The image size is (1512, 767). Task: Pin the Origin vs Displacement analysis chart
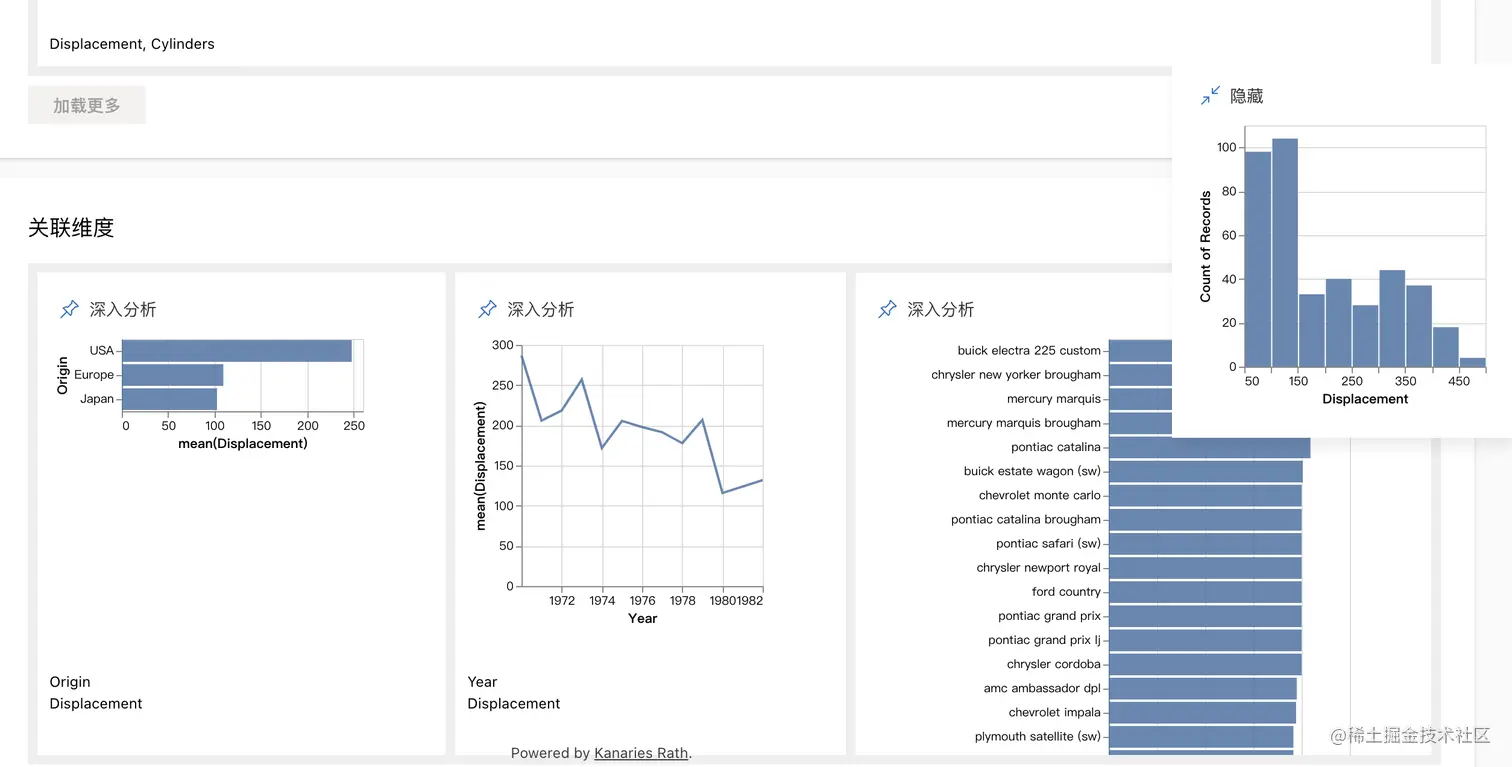(x=69, y=309)
